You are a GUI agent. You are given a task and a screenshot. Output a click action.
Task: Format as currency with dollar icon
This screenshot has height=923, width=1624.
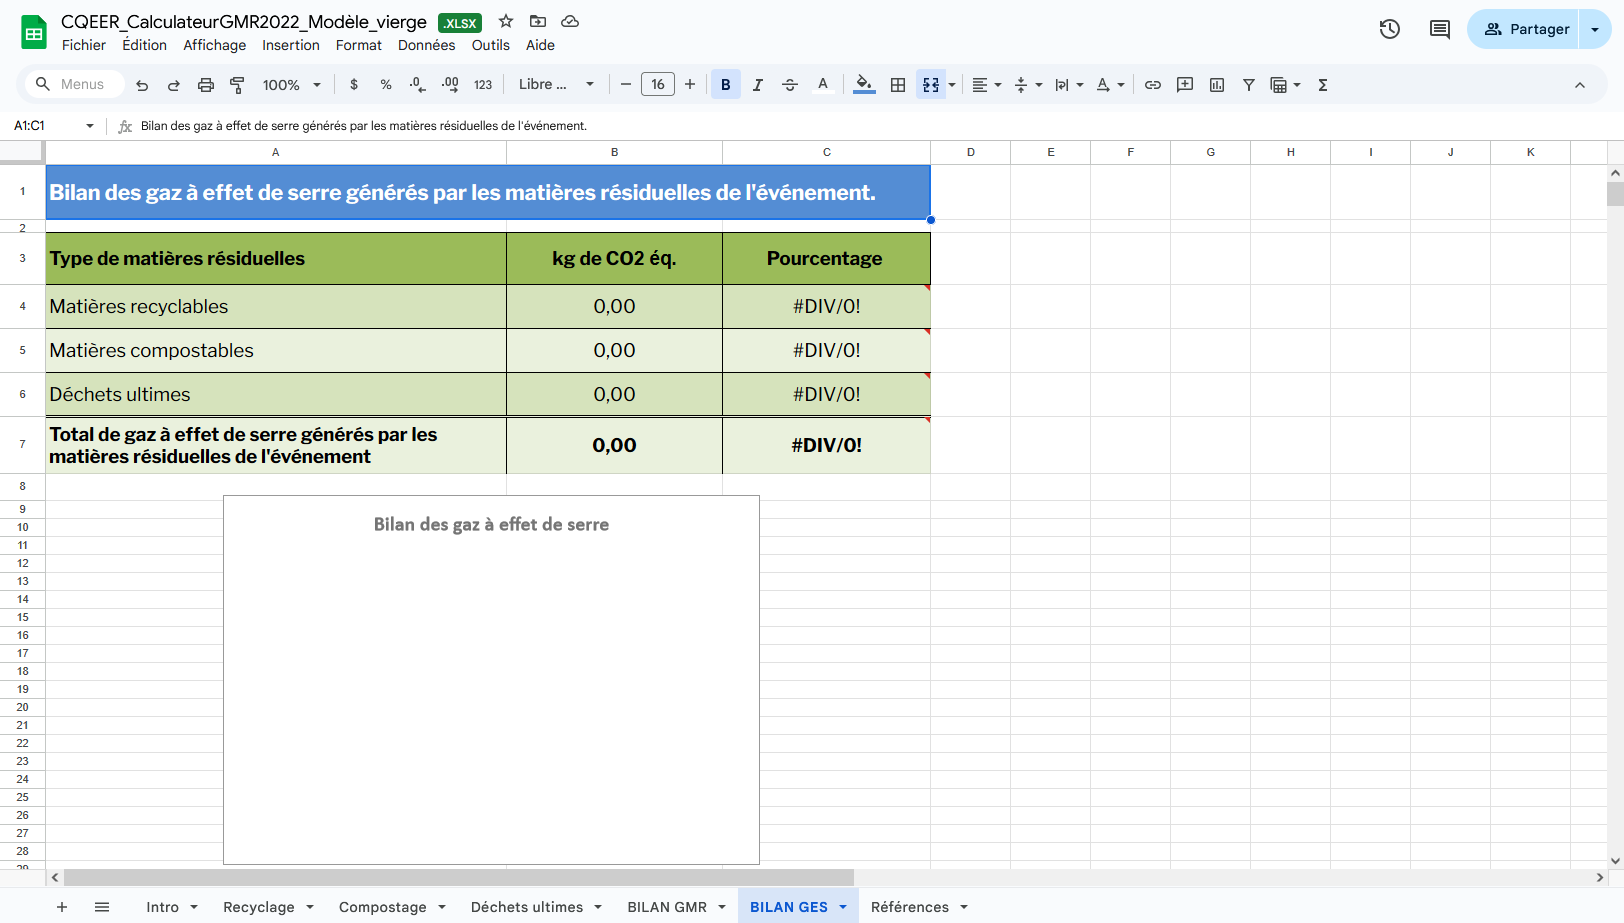point(354,85)
